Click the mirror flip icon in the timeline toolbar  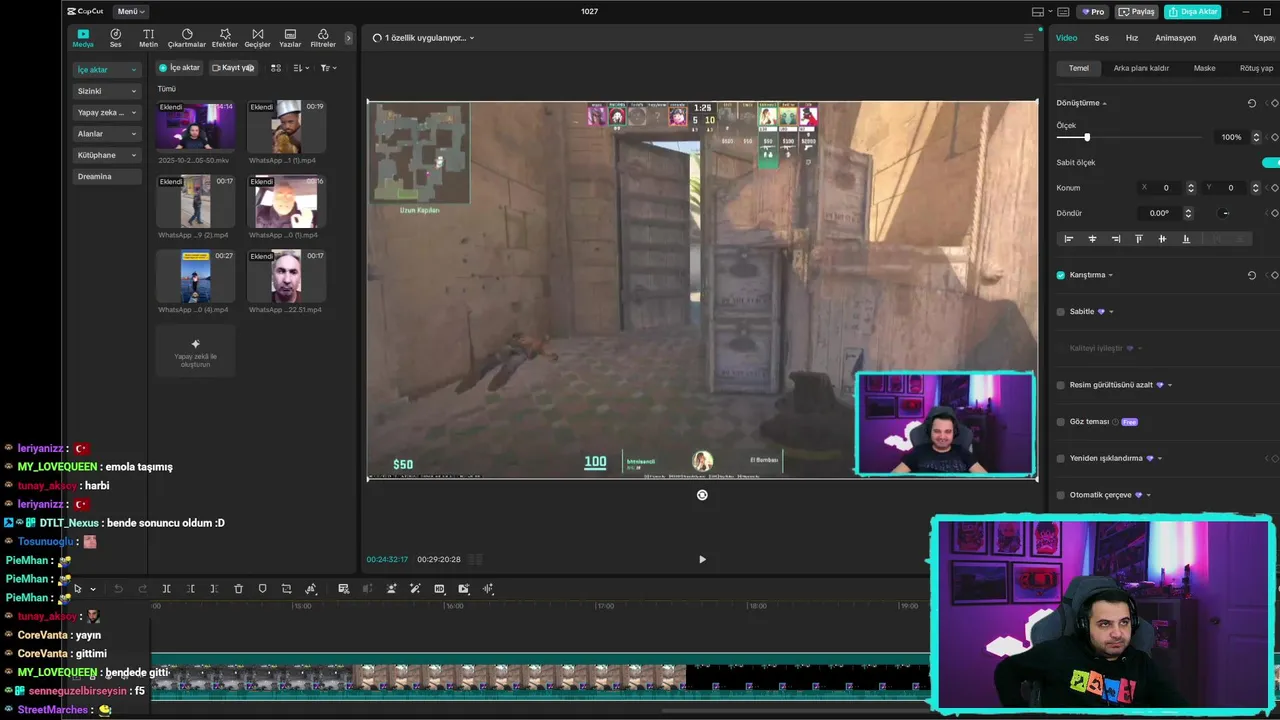[x=311, y=589]
